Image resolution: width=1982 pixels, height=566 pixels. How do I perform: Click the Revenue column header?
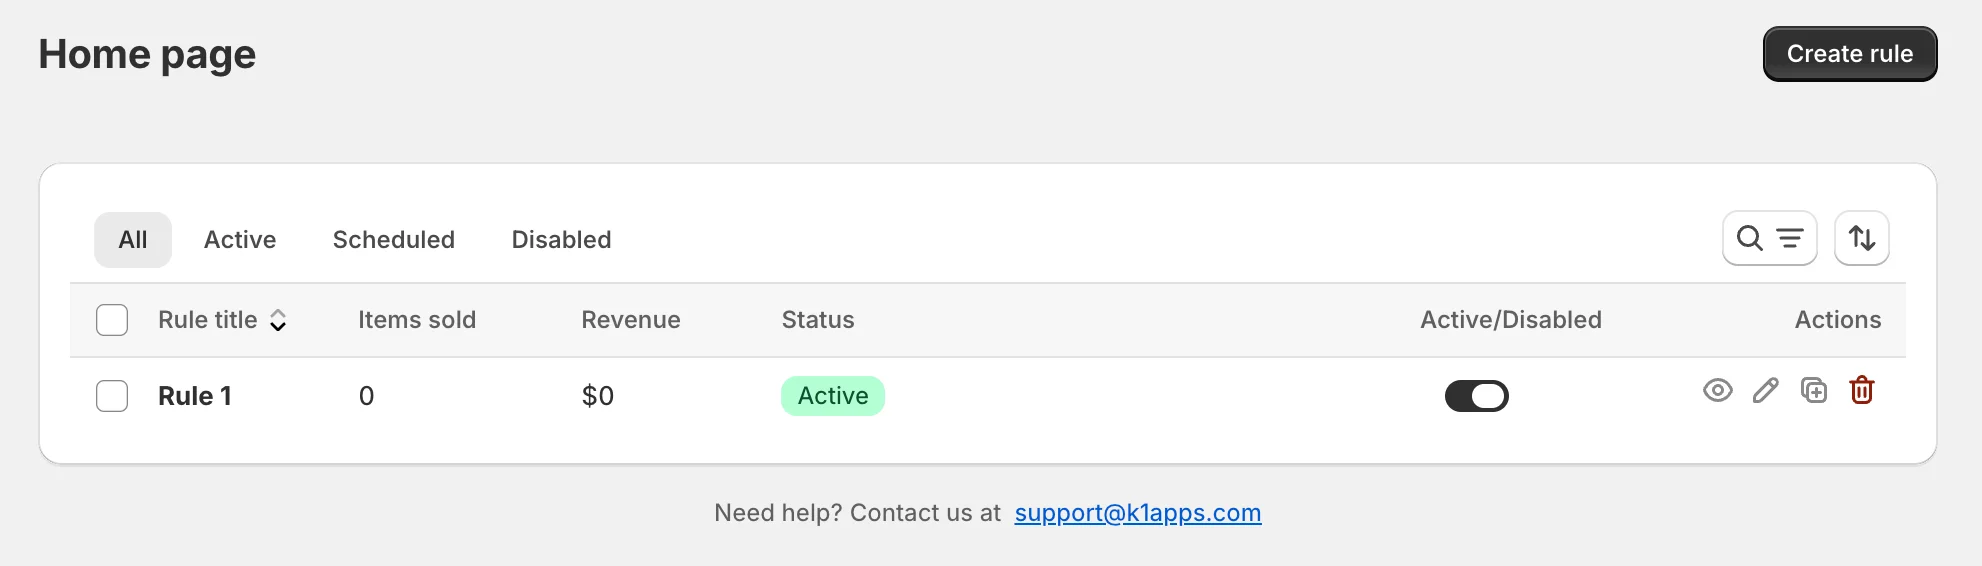tap(631, 320)
